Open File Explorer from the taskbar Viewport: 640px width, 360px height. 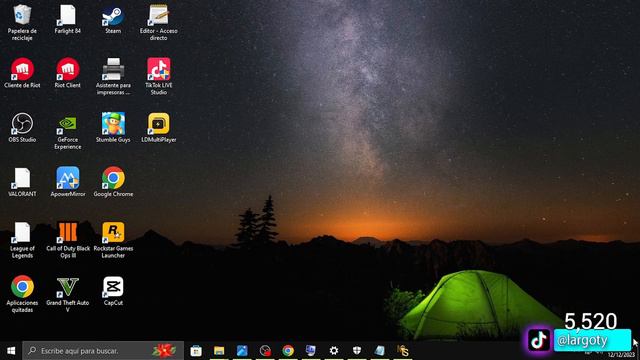(219, 351)
